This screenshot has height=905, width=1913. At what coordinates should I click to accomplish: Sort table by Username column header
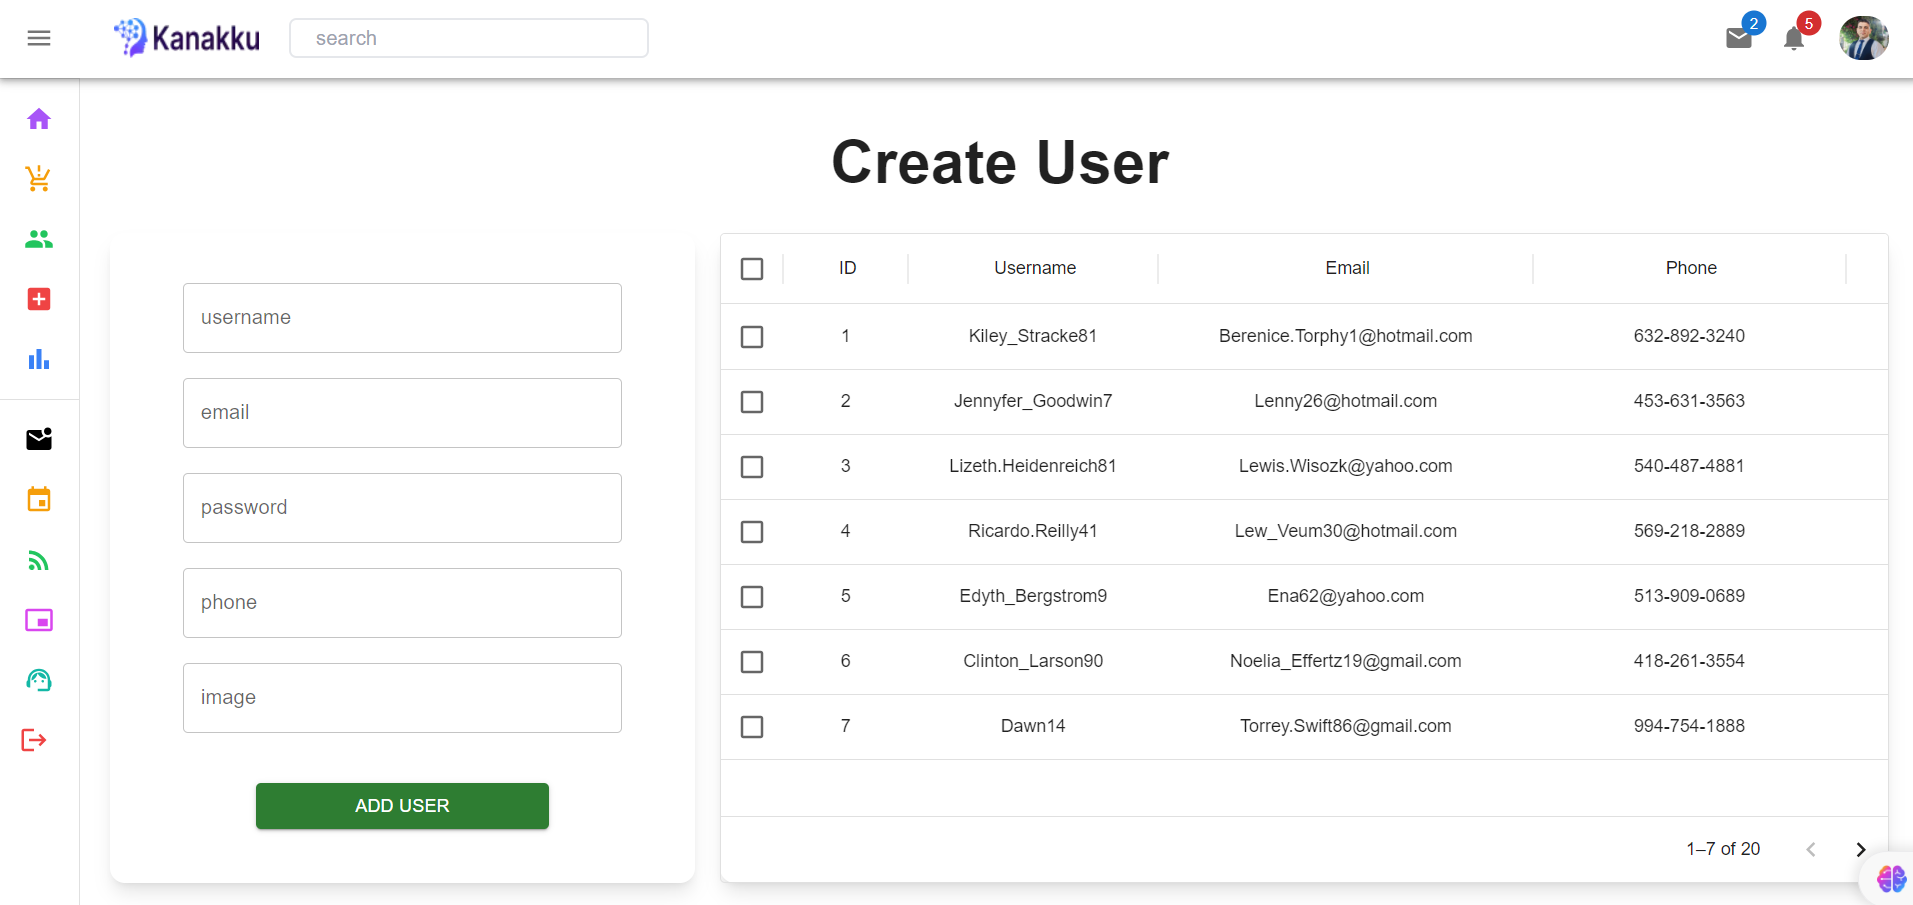(1035, 268)
